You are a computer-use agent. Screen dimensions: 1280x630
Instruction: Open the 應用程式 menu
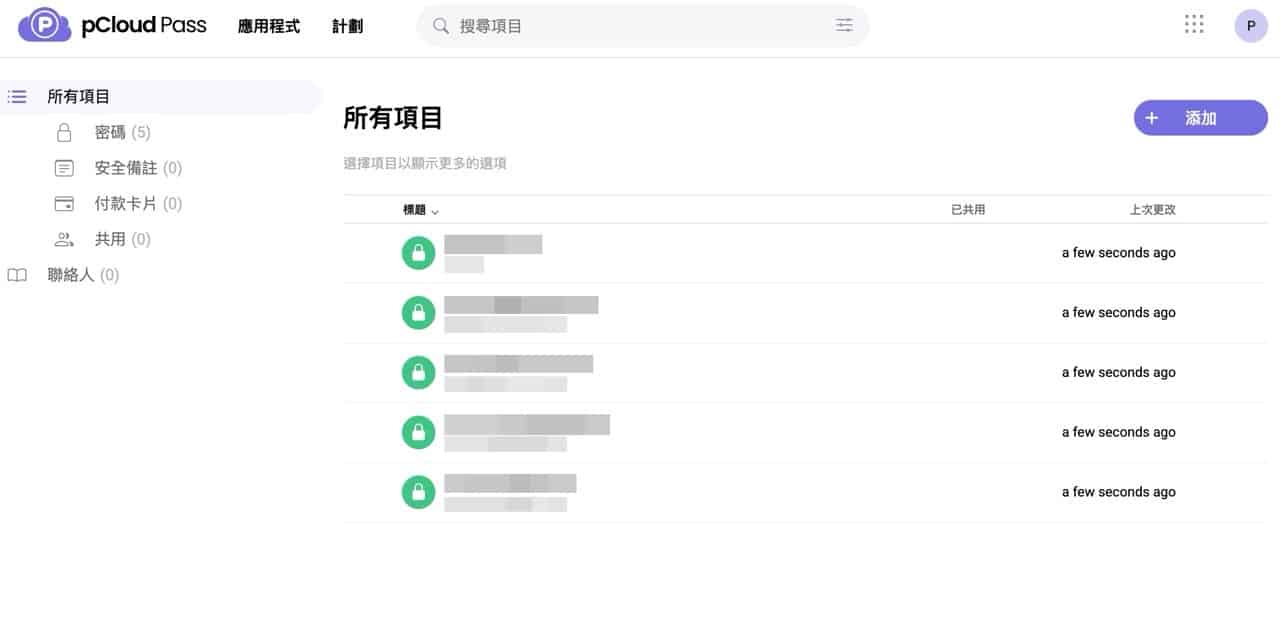point(269,27)
